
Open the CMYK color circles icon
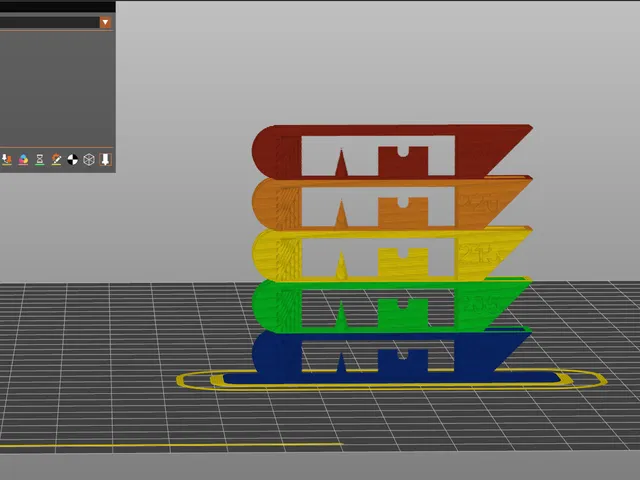[x=23, y=160]
